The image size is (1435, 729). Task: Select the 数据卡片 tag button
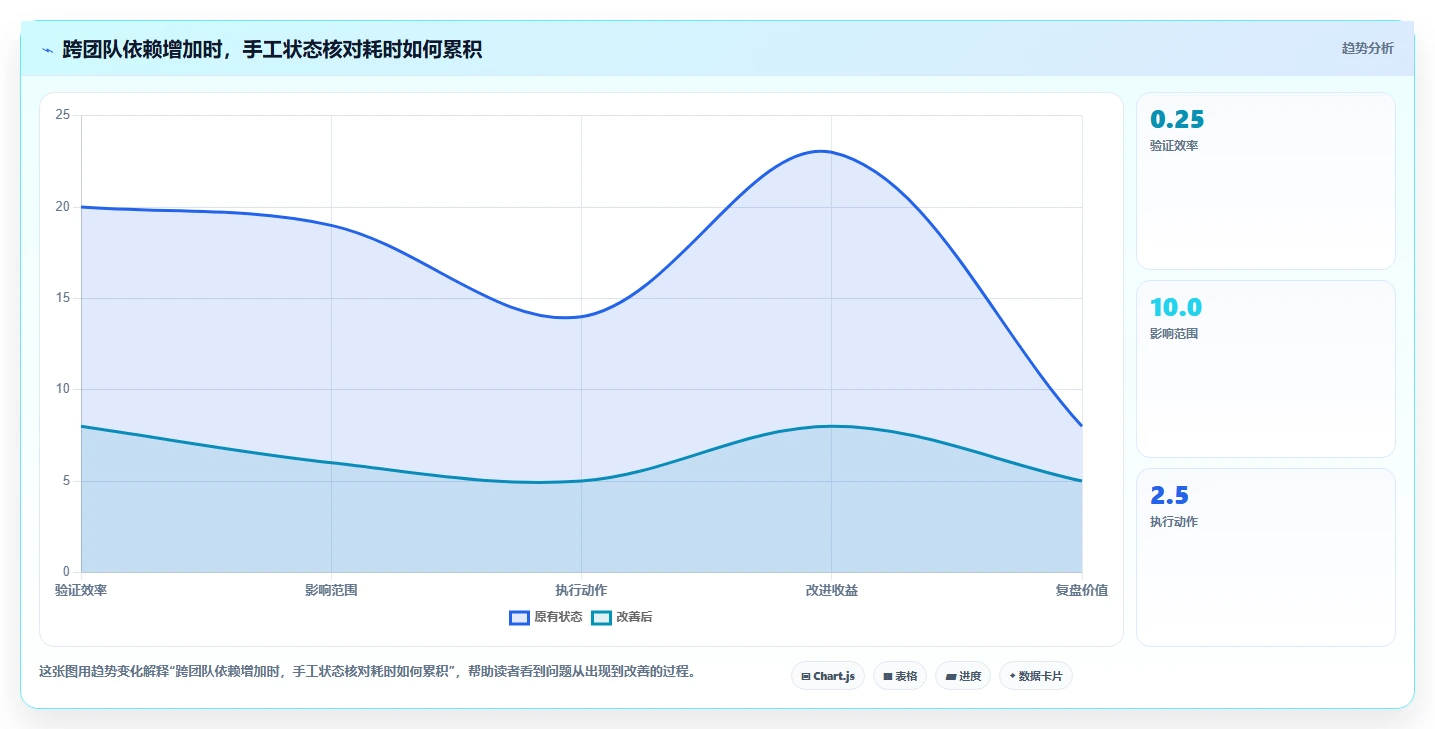[x=1036, y=676]
